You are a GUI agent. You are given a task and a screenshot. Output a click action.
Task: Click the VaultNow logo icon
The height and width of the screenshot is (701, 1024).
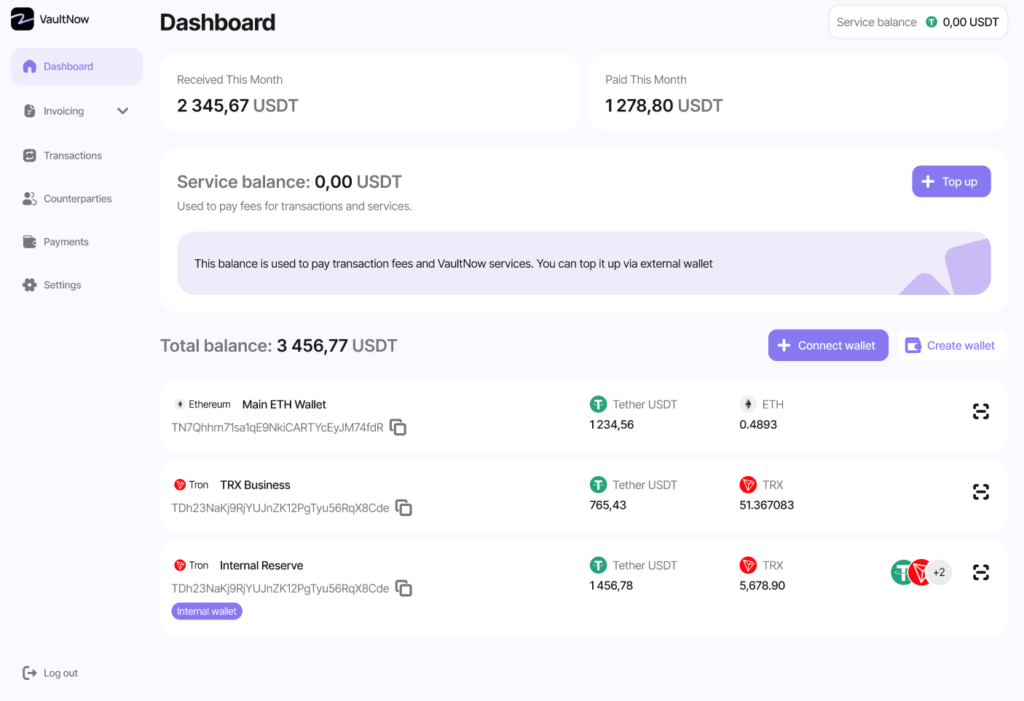tap(22, 19)
